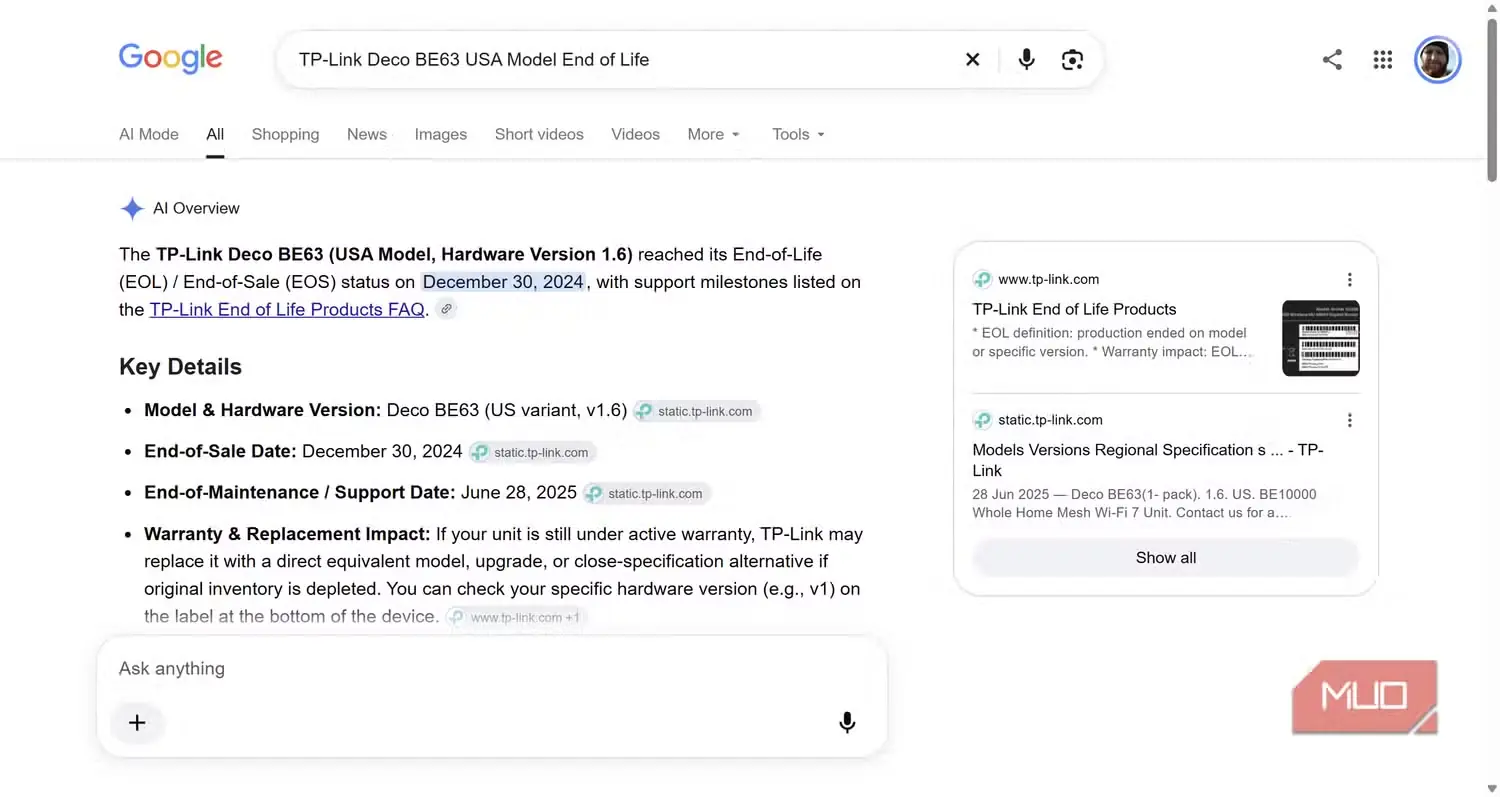Click the highlighted date December 30, 2024

click(x=503, y=282)
